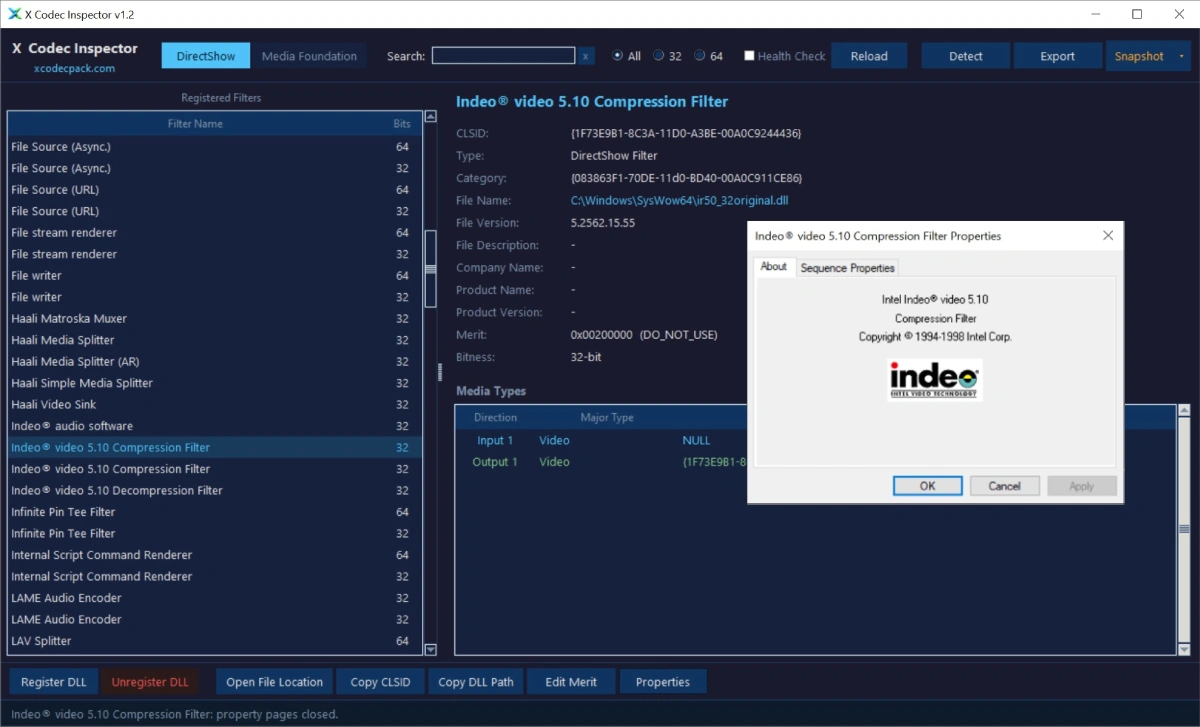Click the filter list scroll up arrow
Screen dimensions: 1200x727
click(431, 116)
